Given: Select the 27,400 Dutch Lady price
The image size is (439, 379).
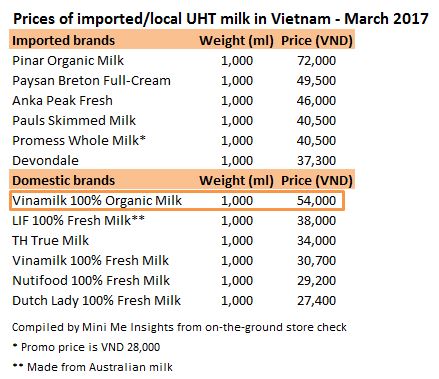Looking at the screenshot, I should 316,301.
